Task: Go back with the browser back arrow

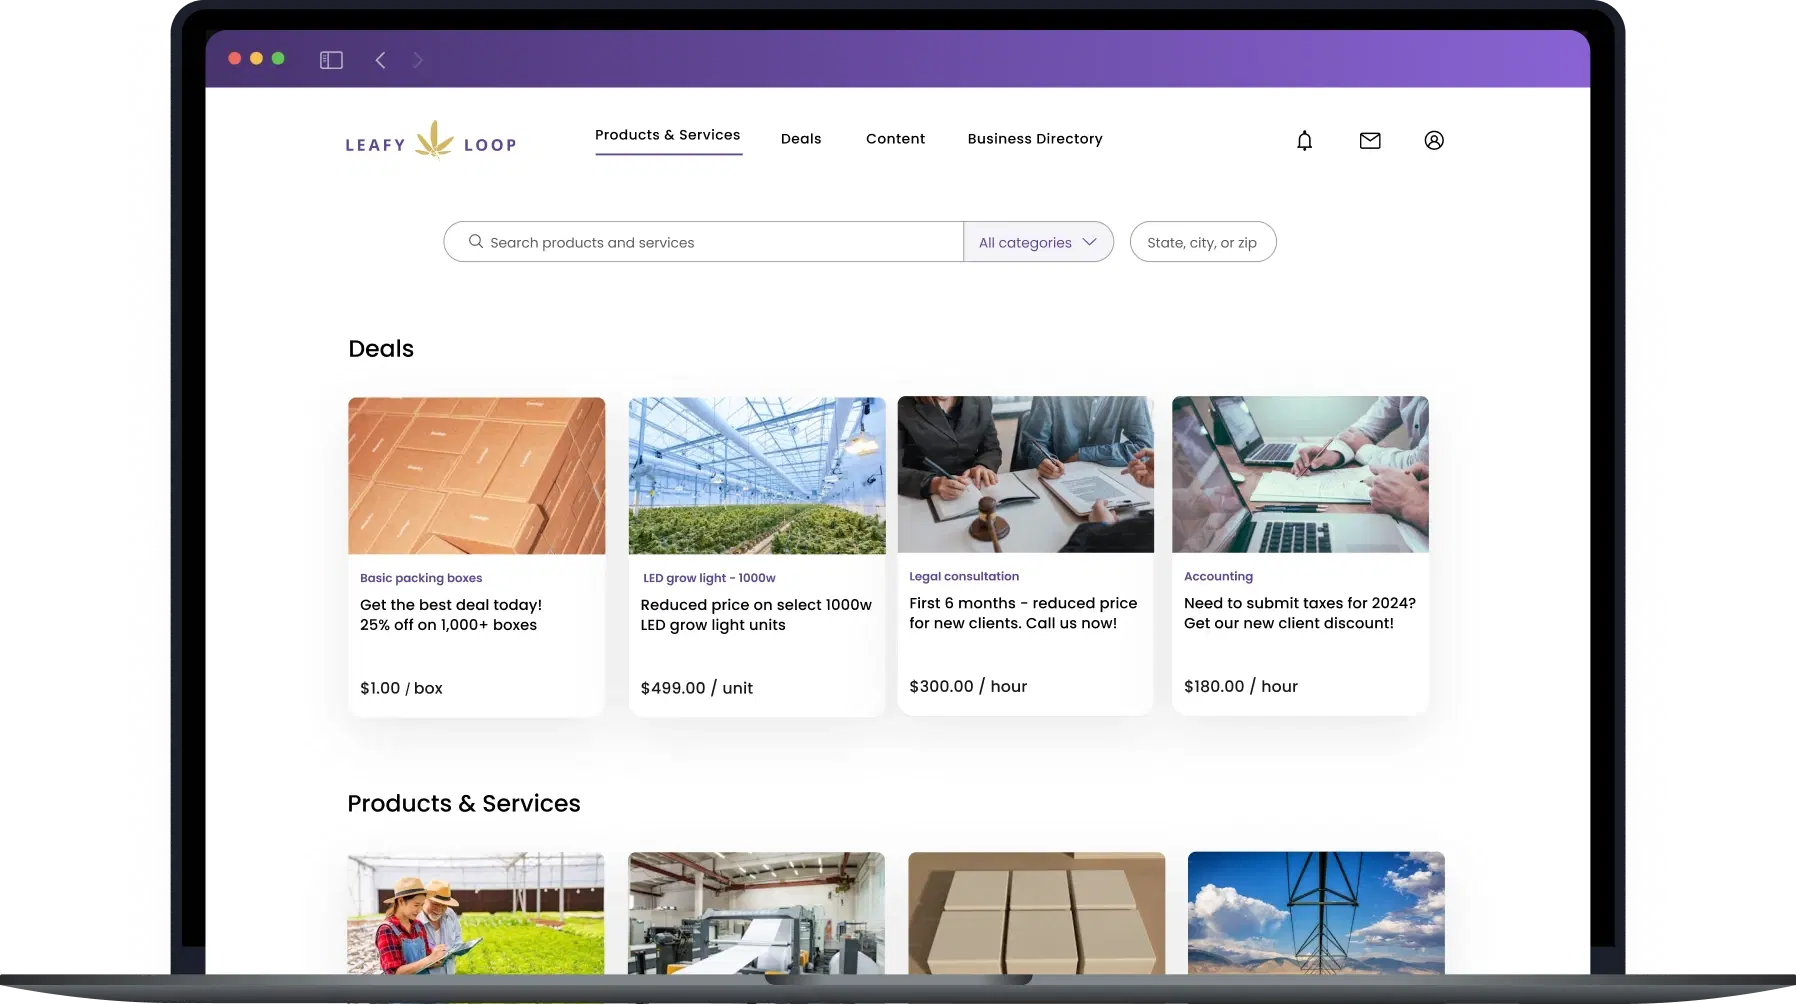Action: pos(380,60)
